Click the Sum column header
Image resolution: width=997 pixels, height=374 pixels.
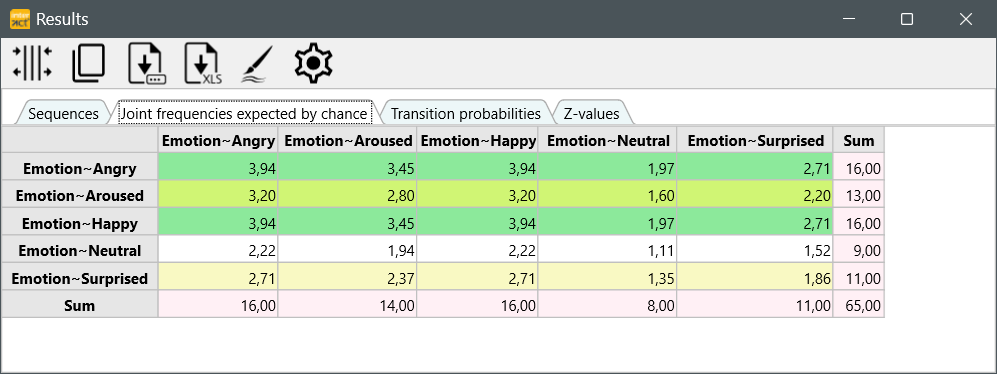click(x=858, y=141)
